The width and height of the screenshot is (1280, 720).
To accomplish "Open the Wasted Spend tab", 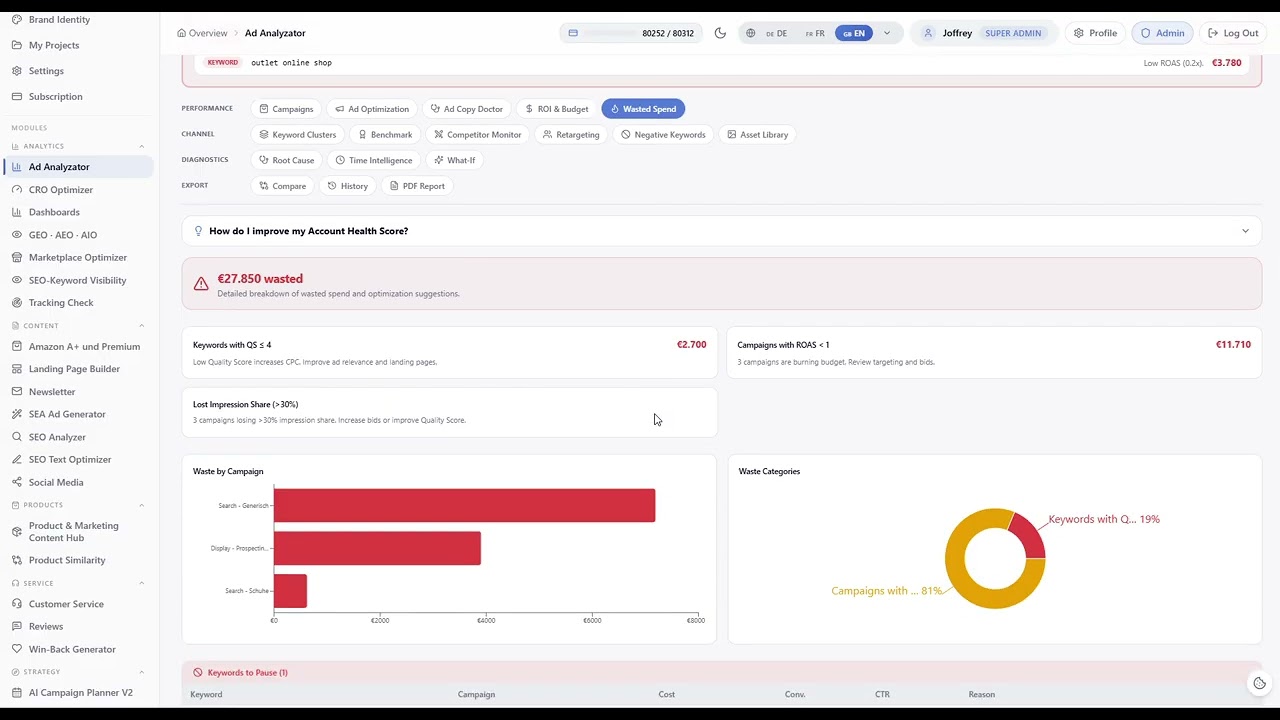I will 643,109.
